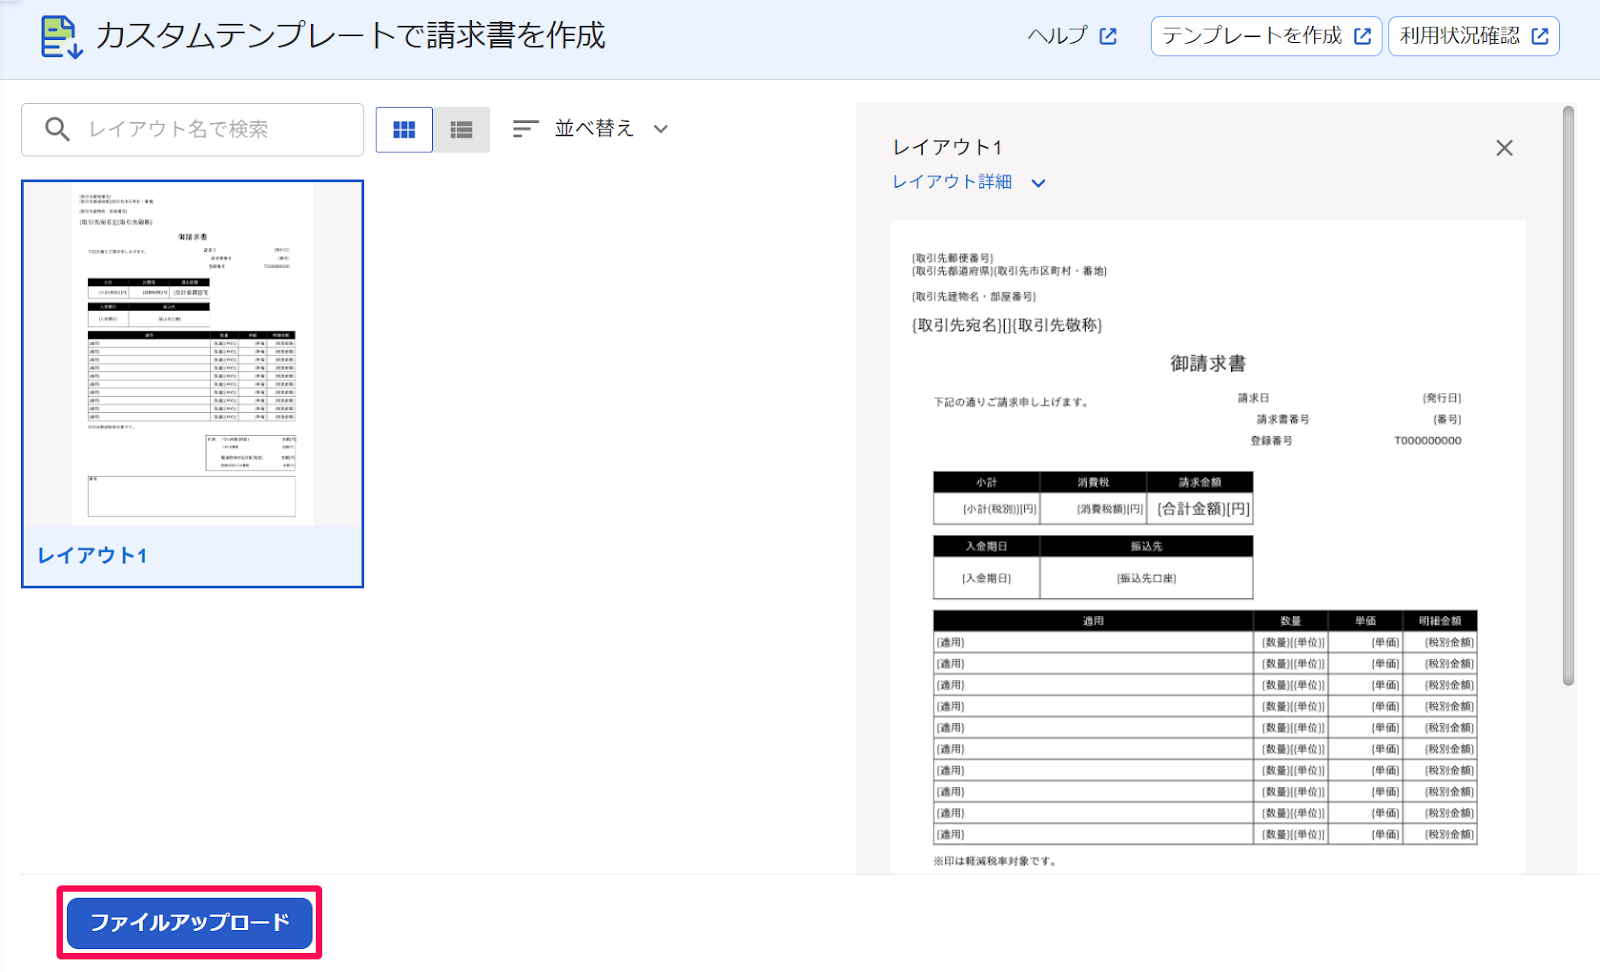Click the {取引先郵便番号} line in preview

(x=952, y=258)
